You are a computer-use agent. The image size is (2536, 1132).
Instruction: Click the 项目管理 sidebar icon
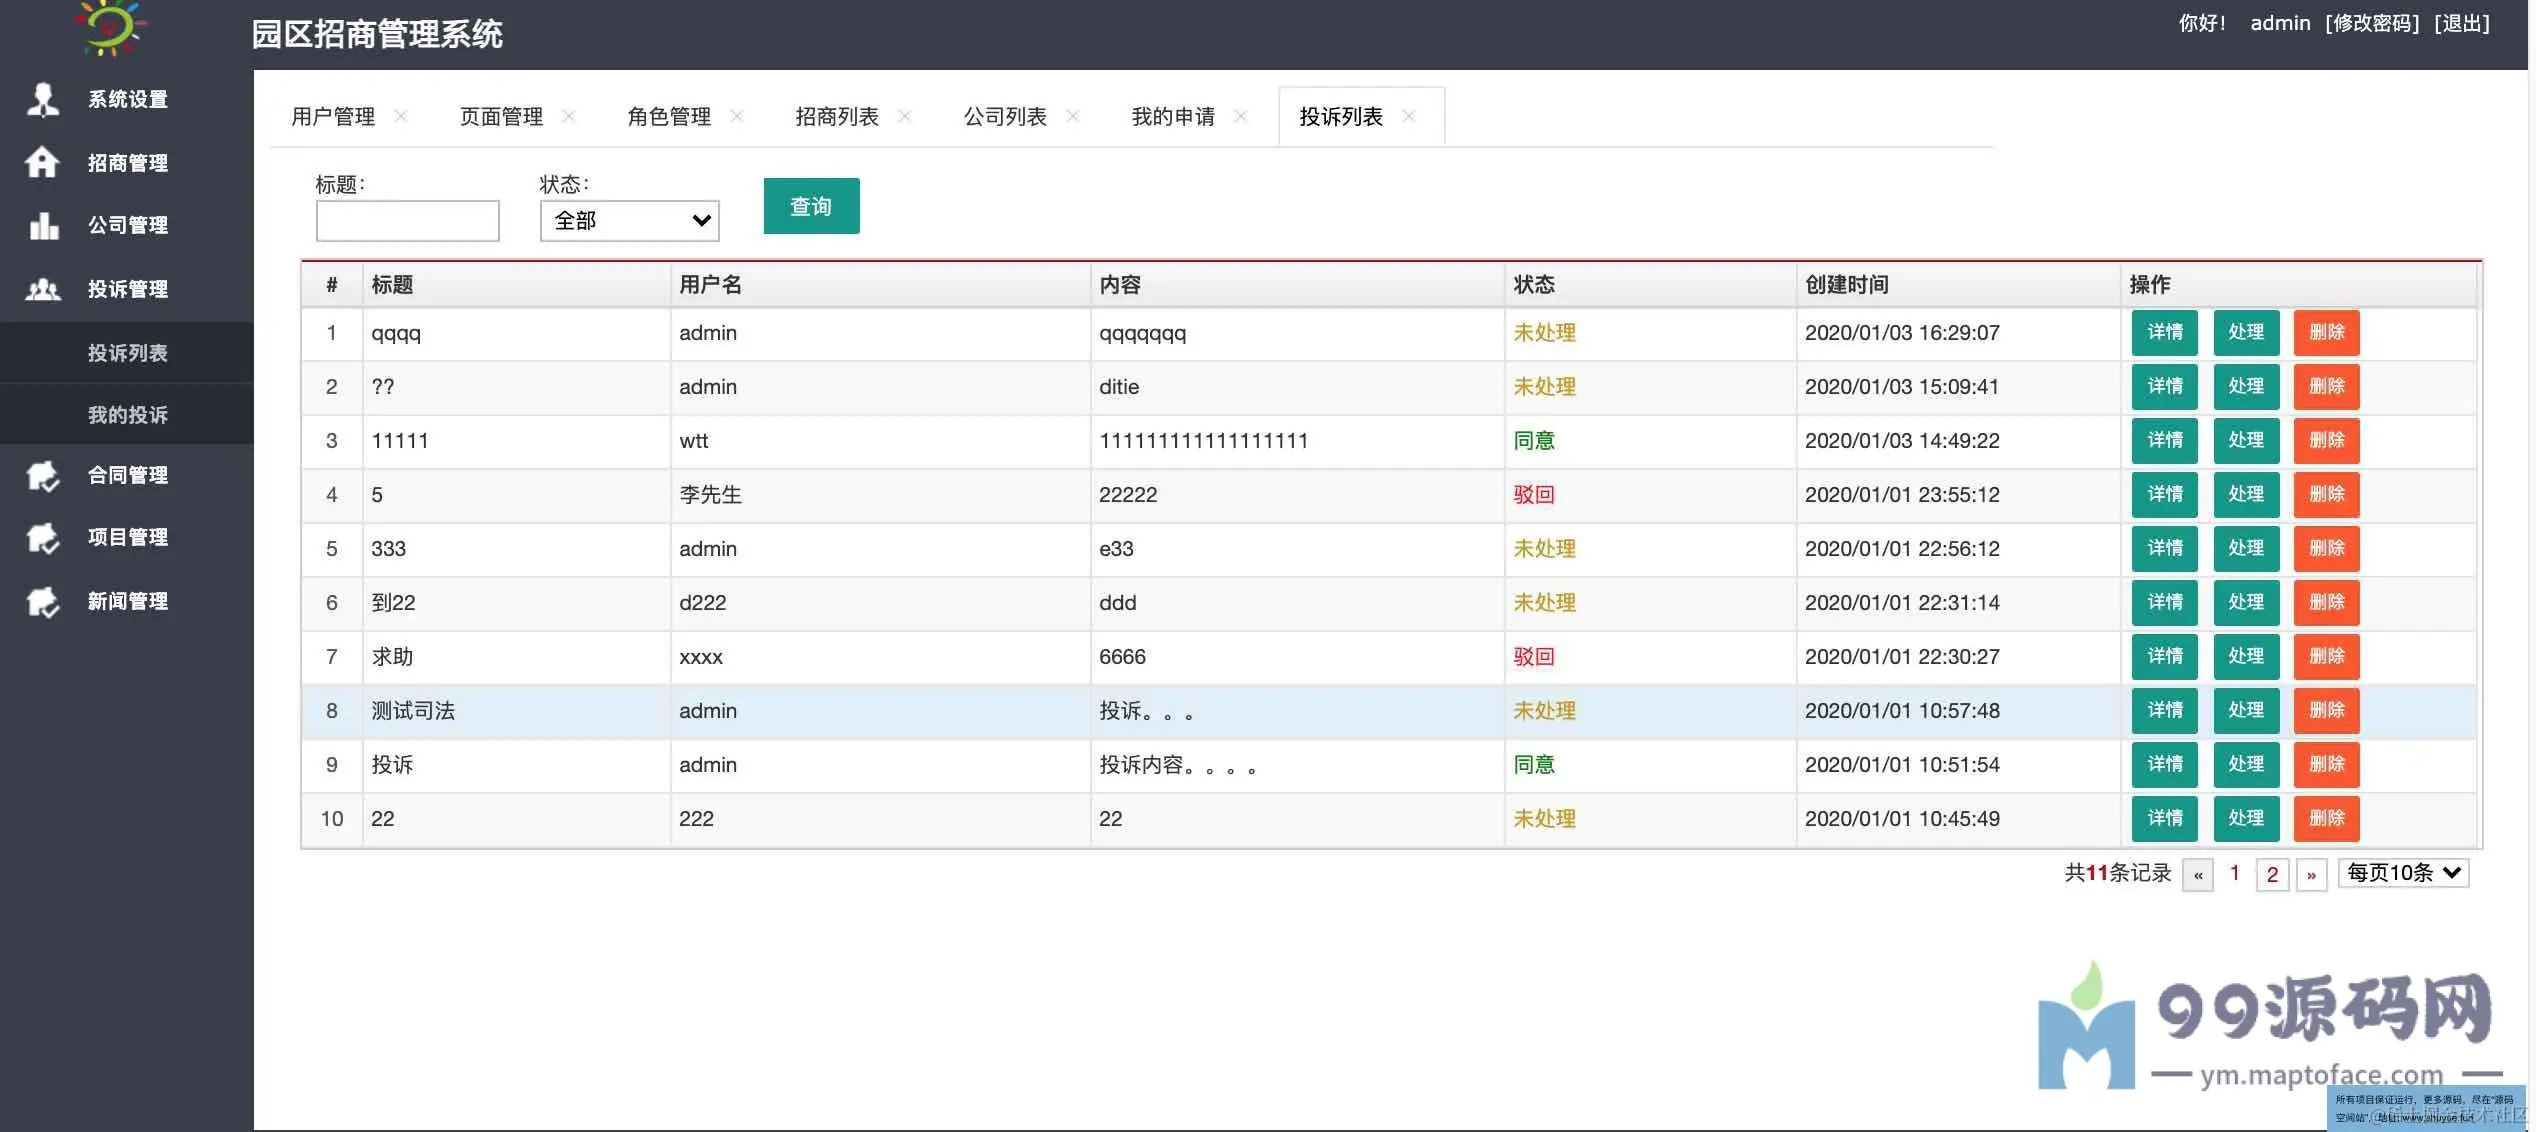tap(43, 538)
